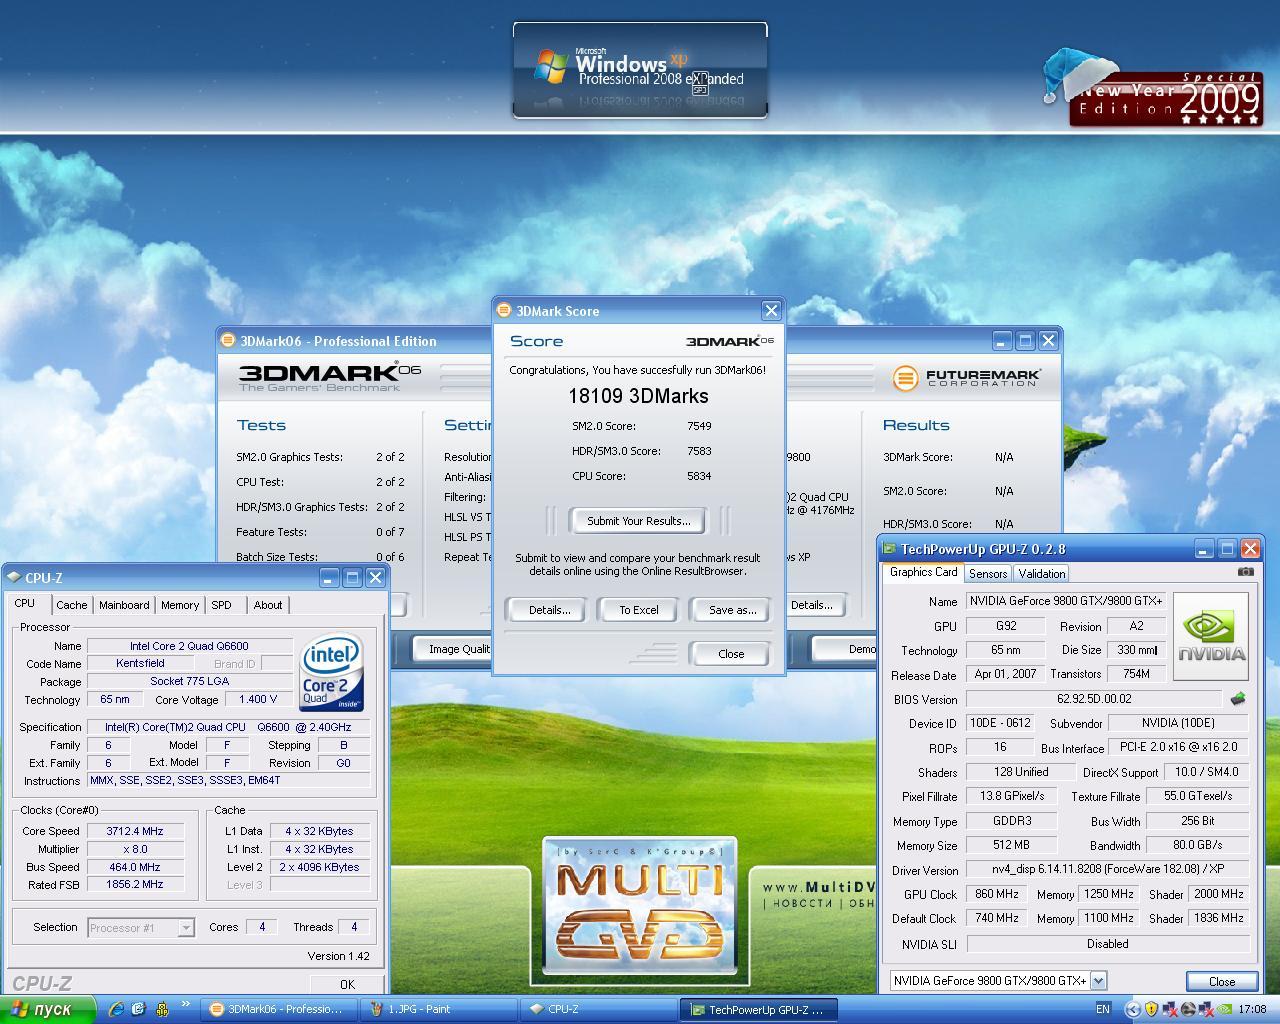The image size is (1280, 1024).
Task: Click the Driver Version field in GPU-Z
Action: point(1108,869)
